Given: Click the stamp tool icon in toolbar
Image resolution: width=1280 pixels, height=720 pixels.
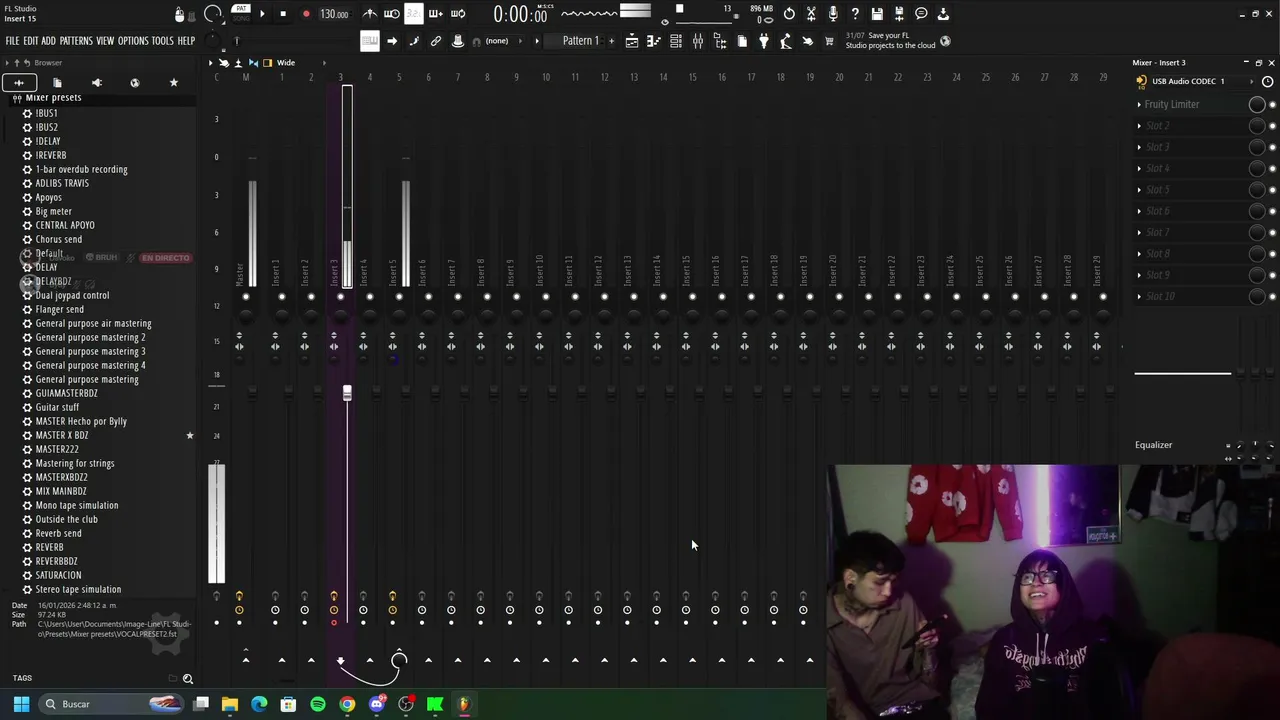Looking at the screenshot, I should point(458,41).
